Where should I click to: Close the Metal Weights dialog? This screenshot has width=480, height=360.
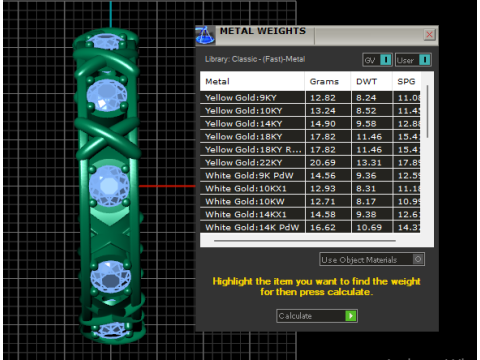point(429,34)
